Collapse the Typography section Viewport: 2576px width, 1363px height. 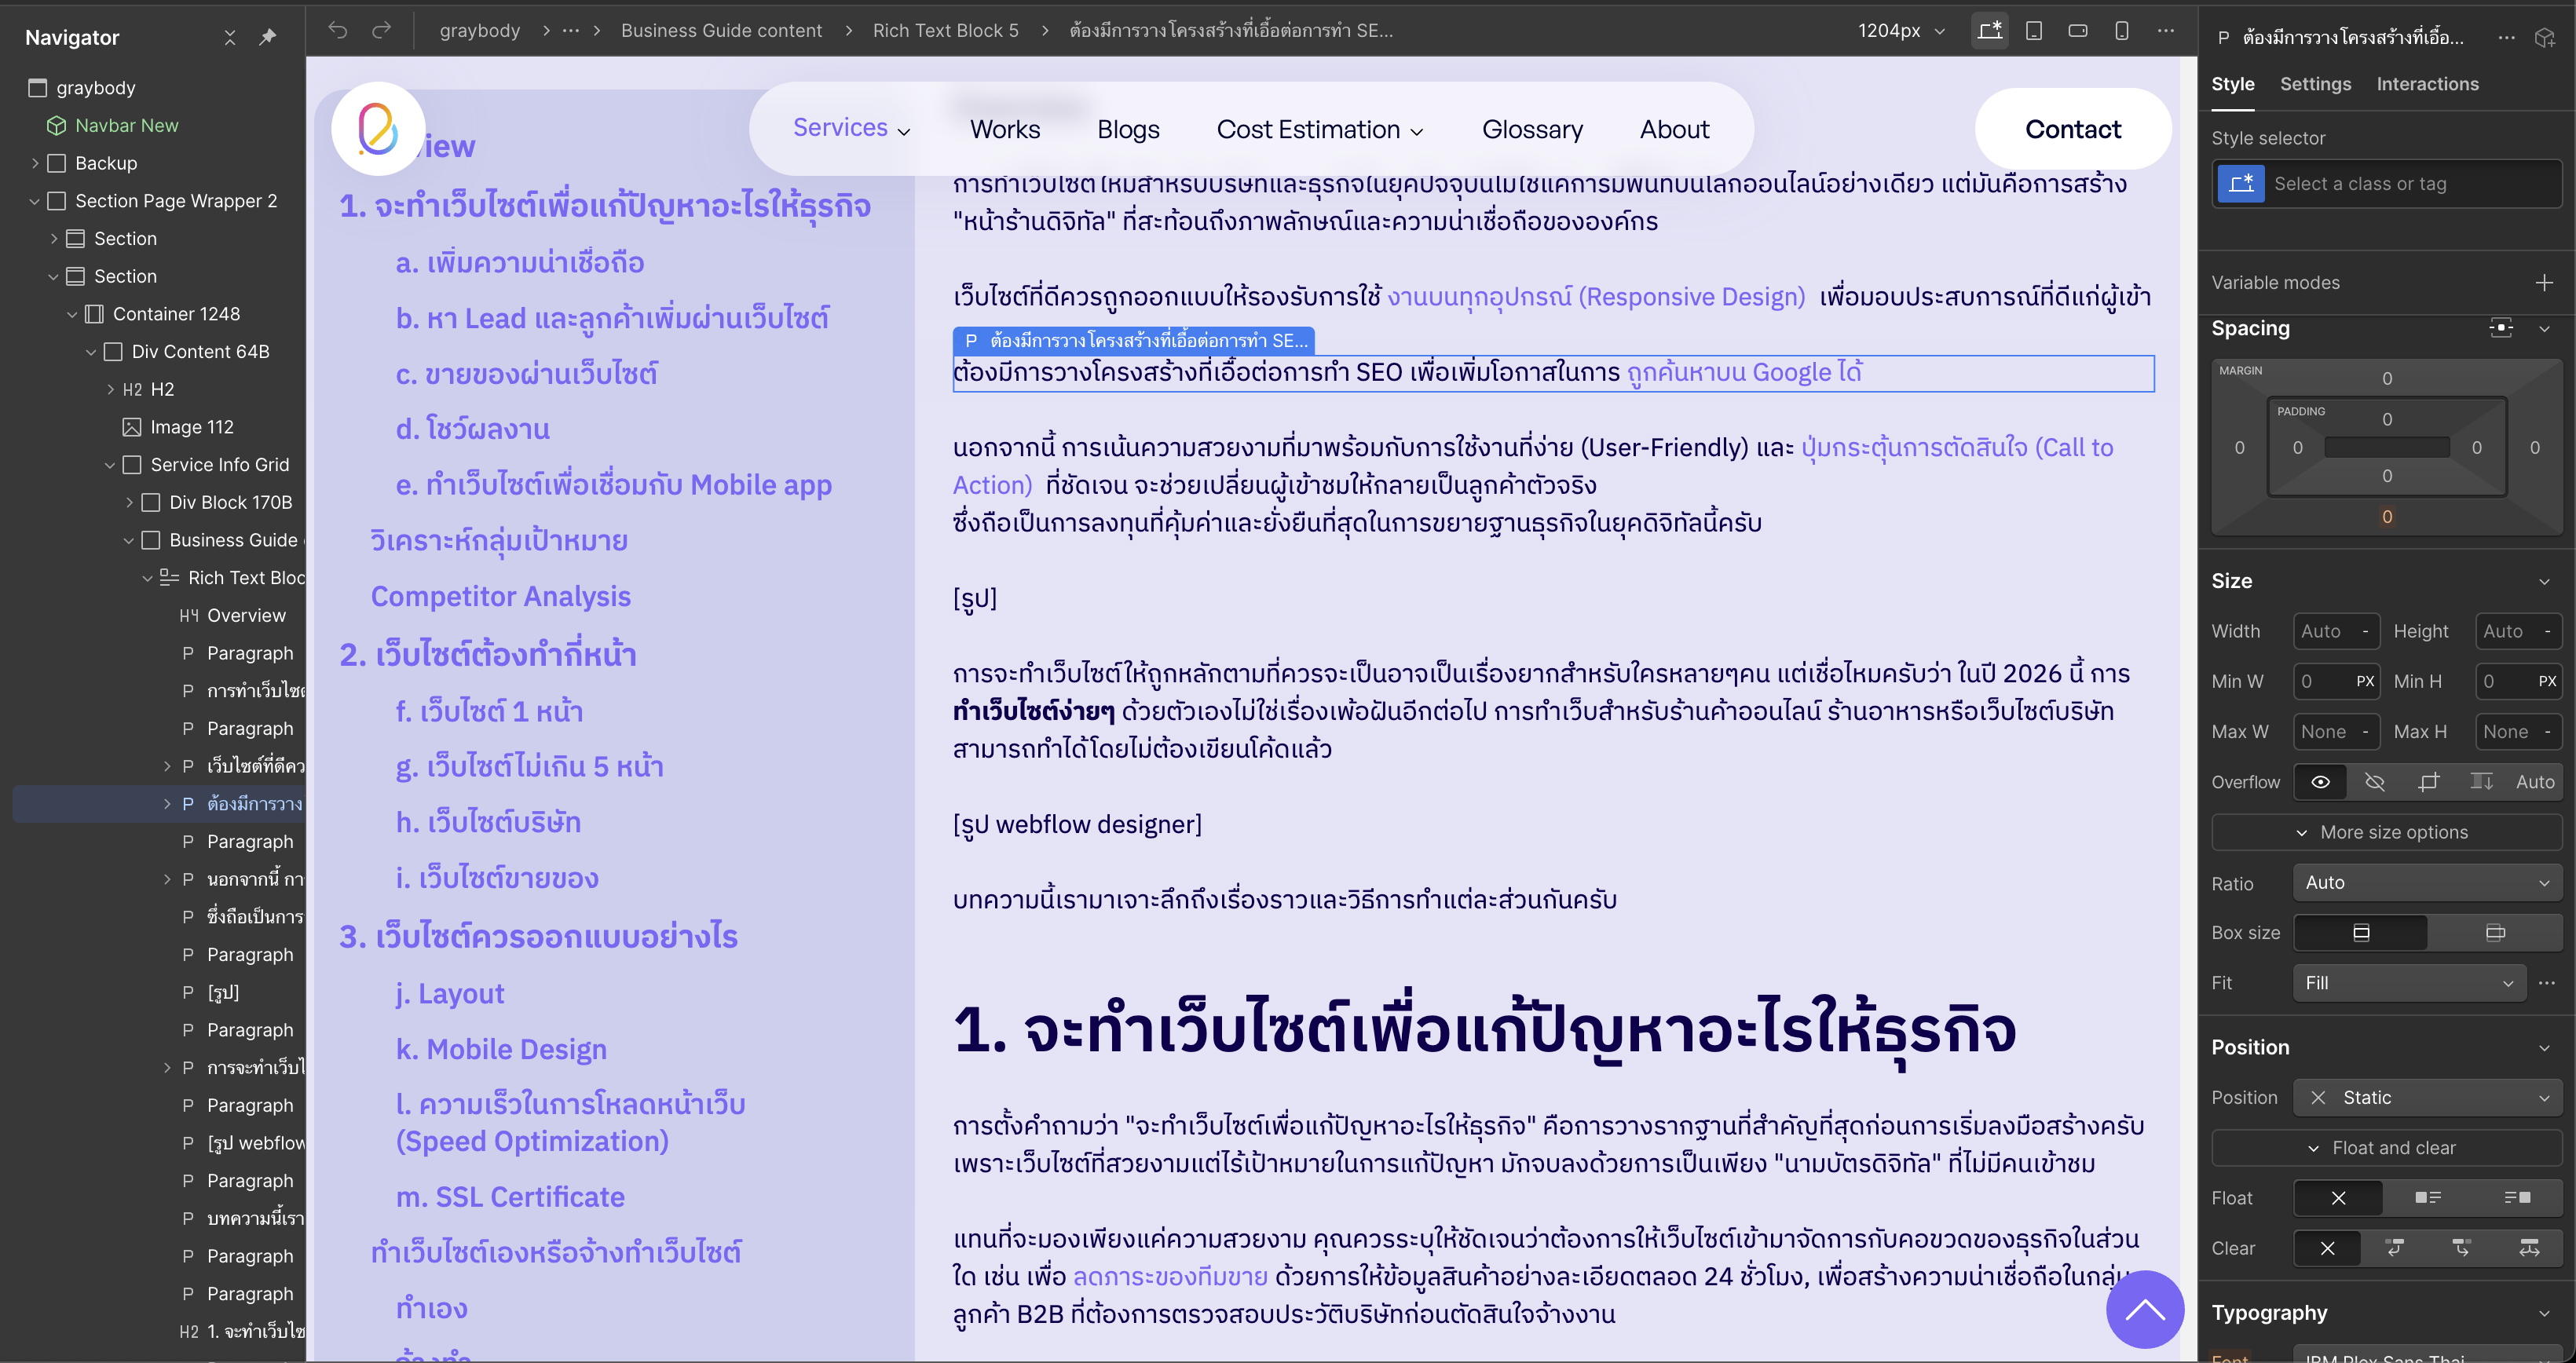tap(2544, 1313)
